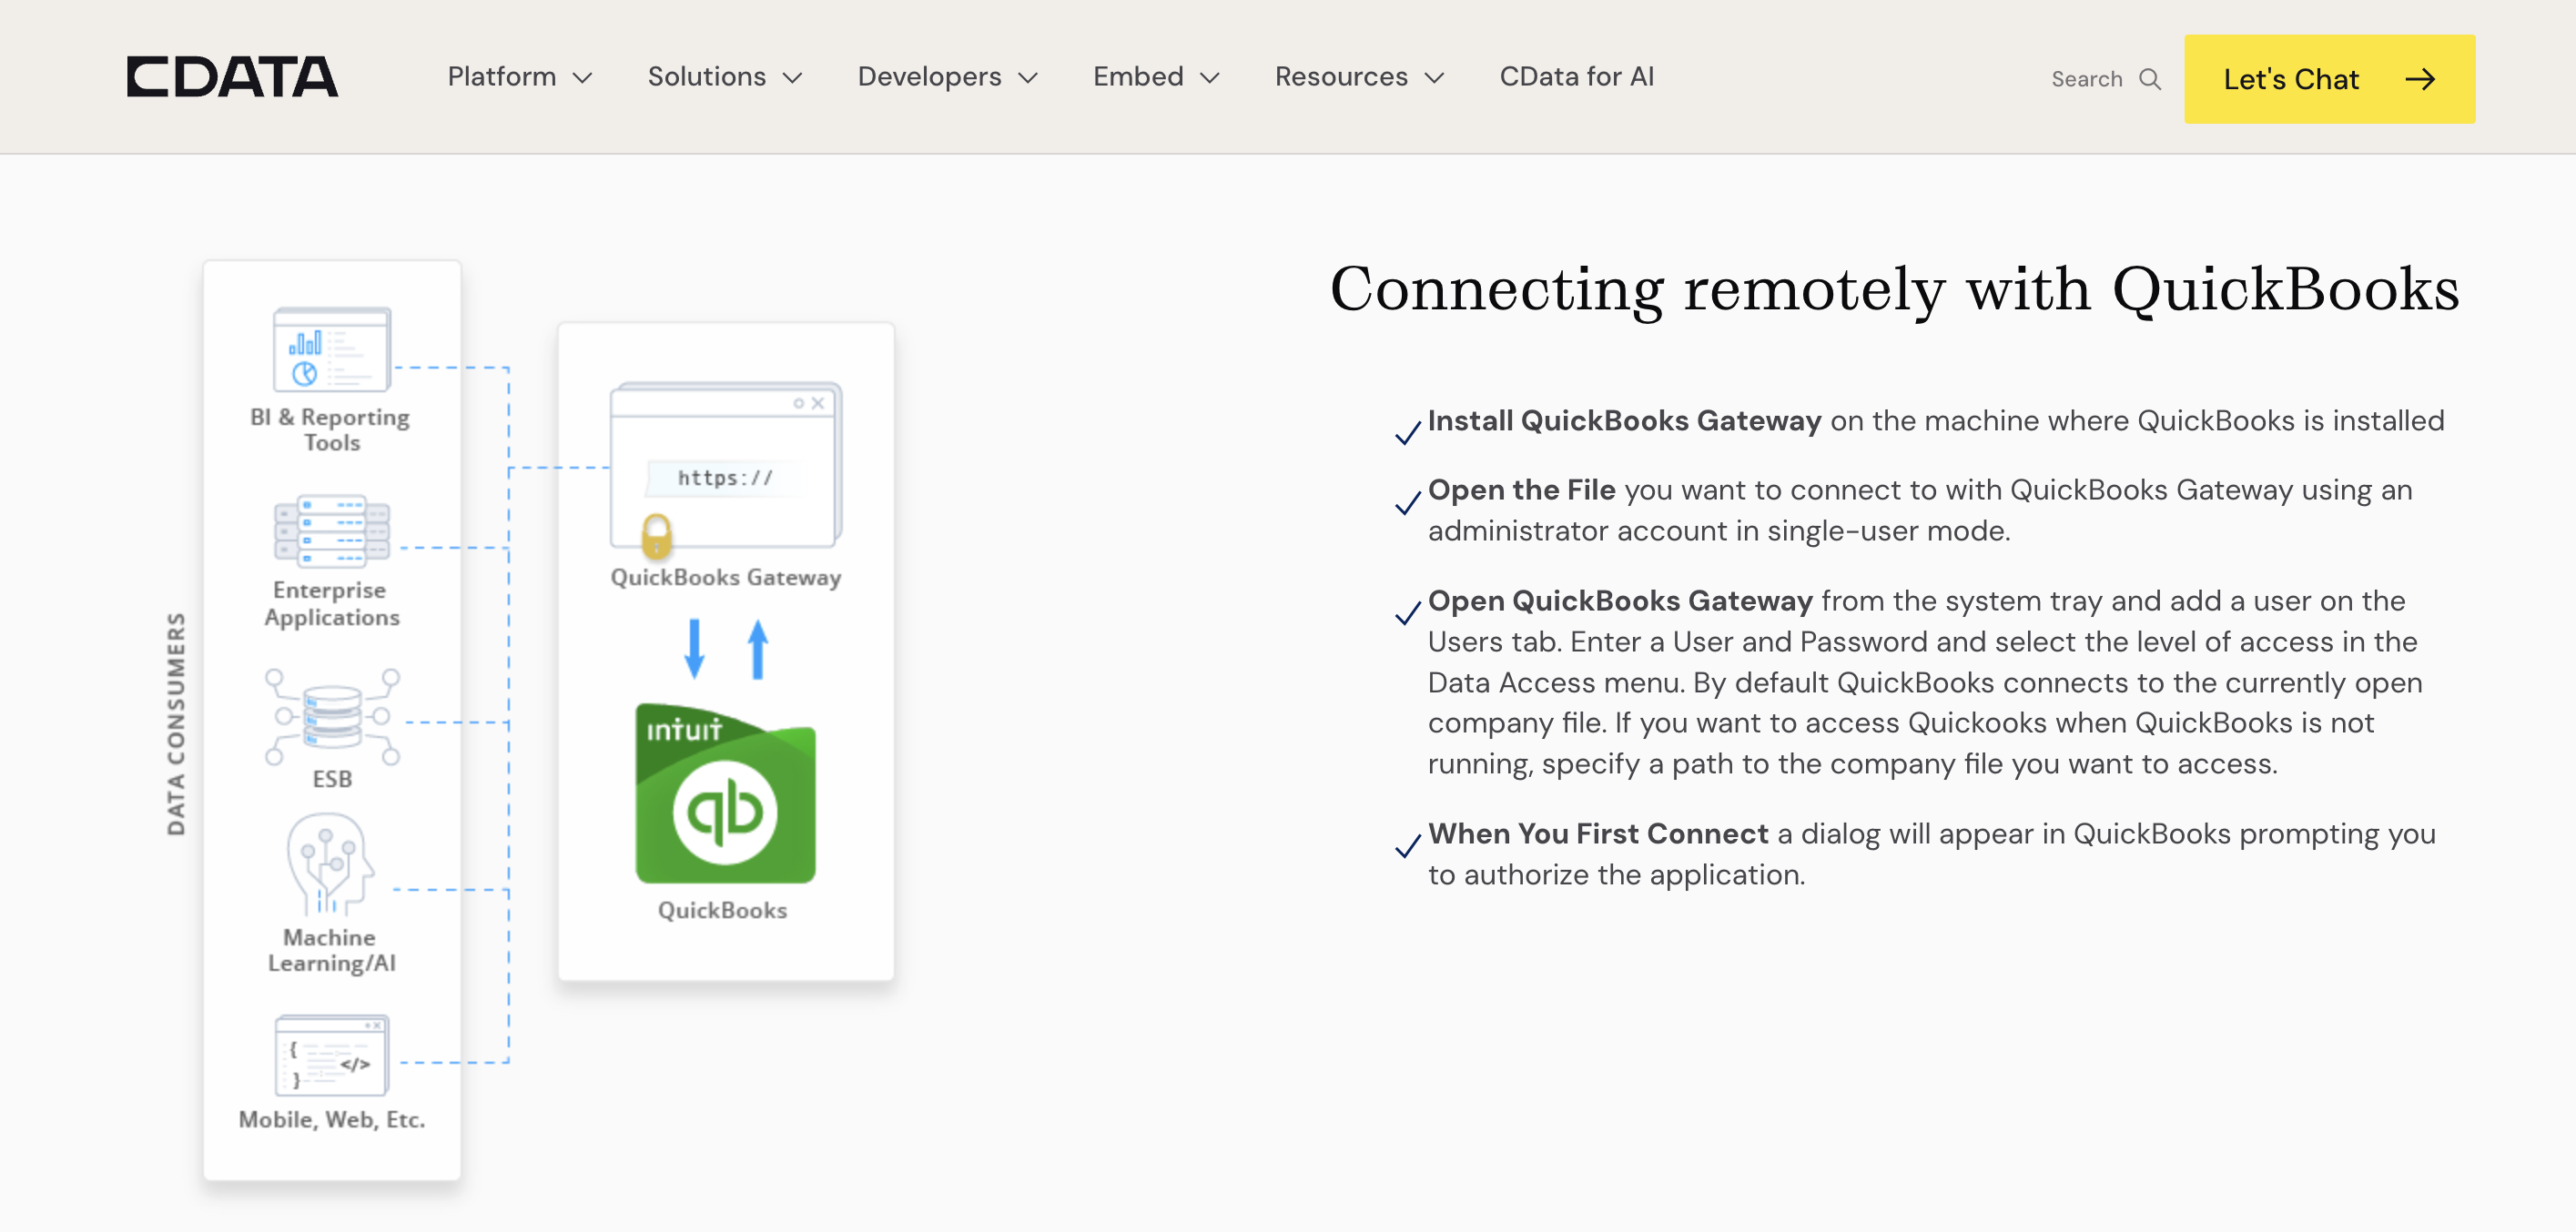Click the gold padlock icon
Image resolution: width=2576 pixels, height=1232 pixels.
click(x=656, y=536)
